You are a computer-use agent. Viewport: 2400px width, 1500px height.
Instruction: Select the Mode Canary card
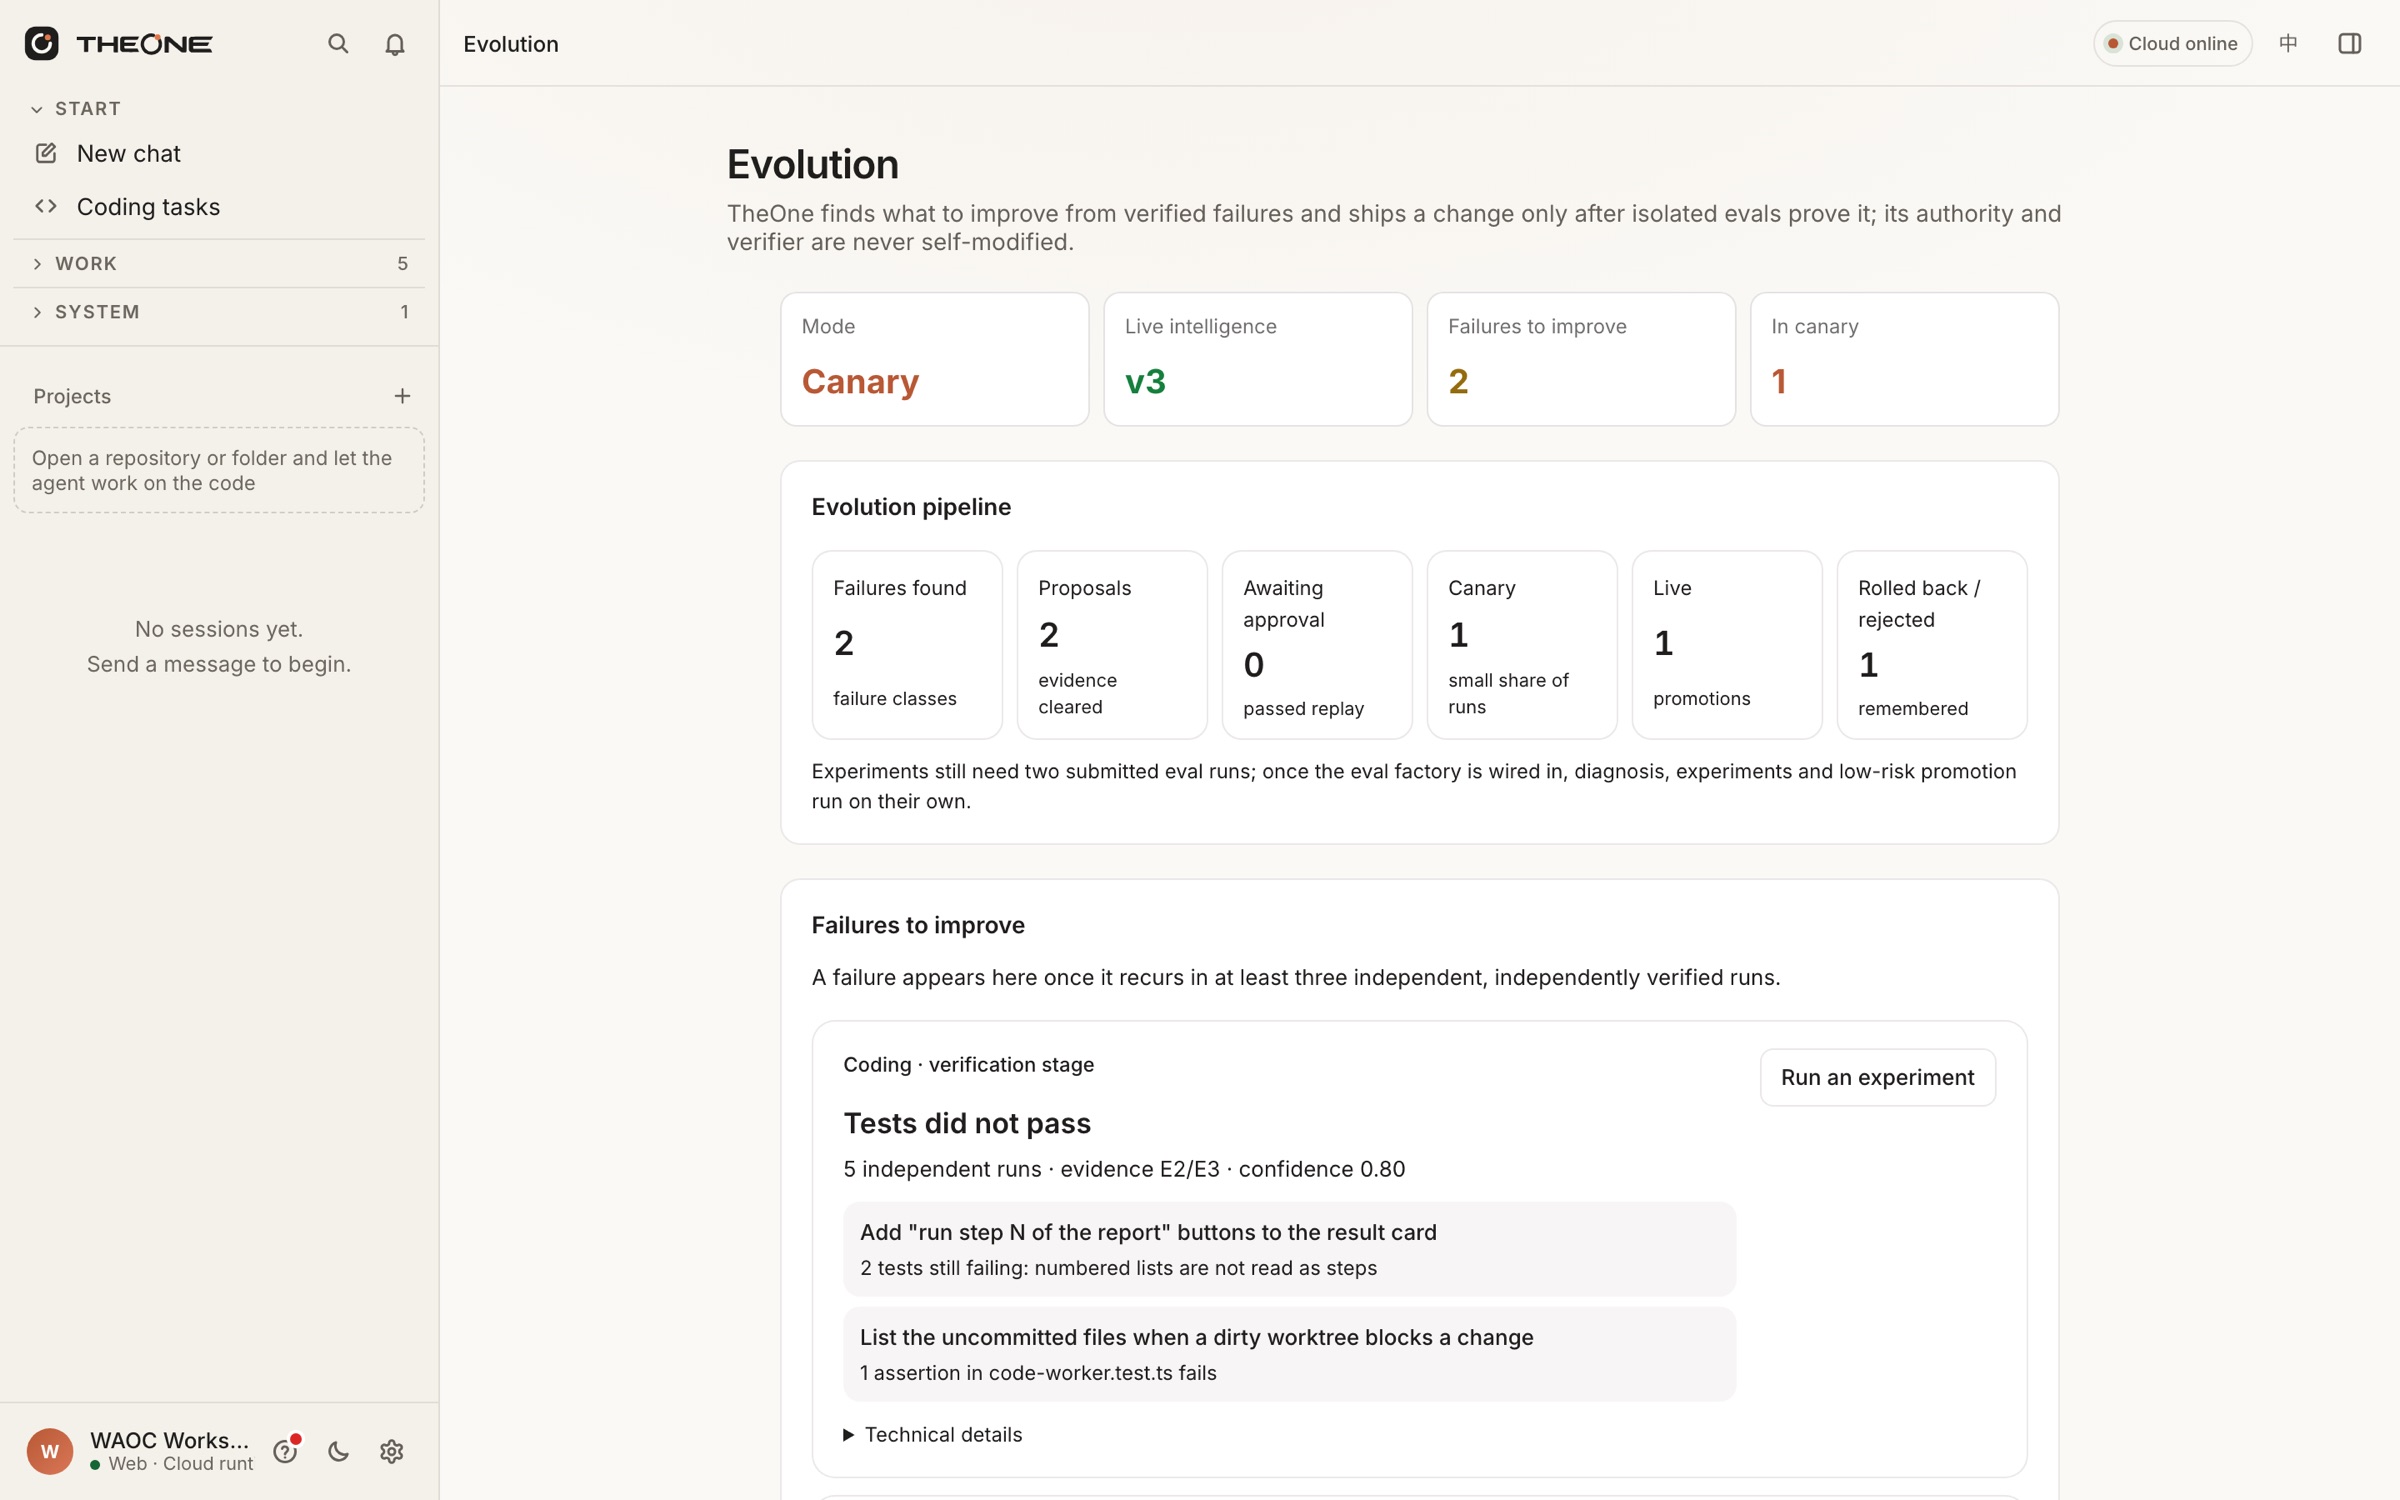pos(934,359)
